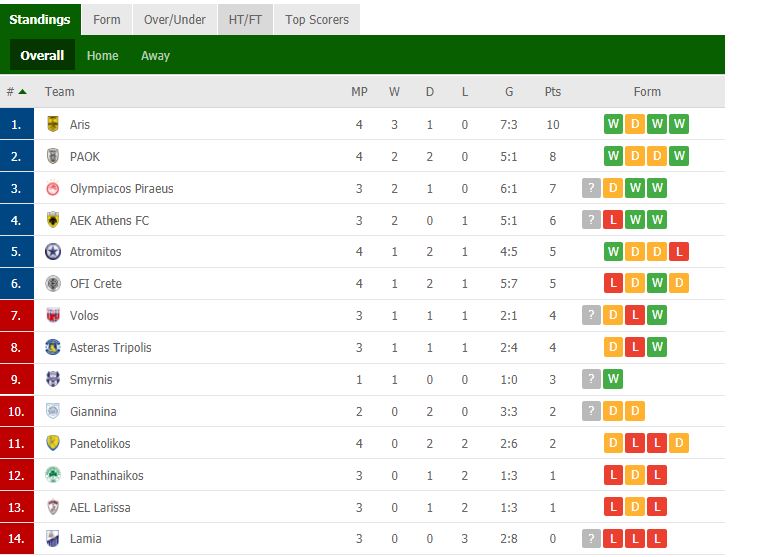Show Home standings only
Image resolution: width=761 pixels, height=557 pixels.
(102, 56)
